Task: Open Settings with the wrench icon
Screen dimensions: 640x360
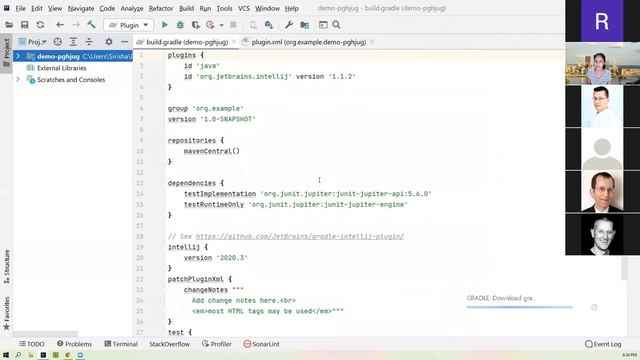Action: point(289,25)
